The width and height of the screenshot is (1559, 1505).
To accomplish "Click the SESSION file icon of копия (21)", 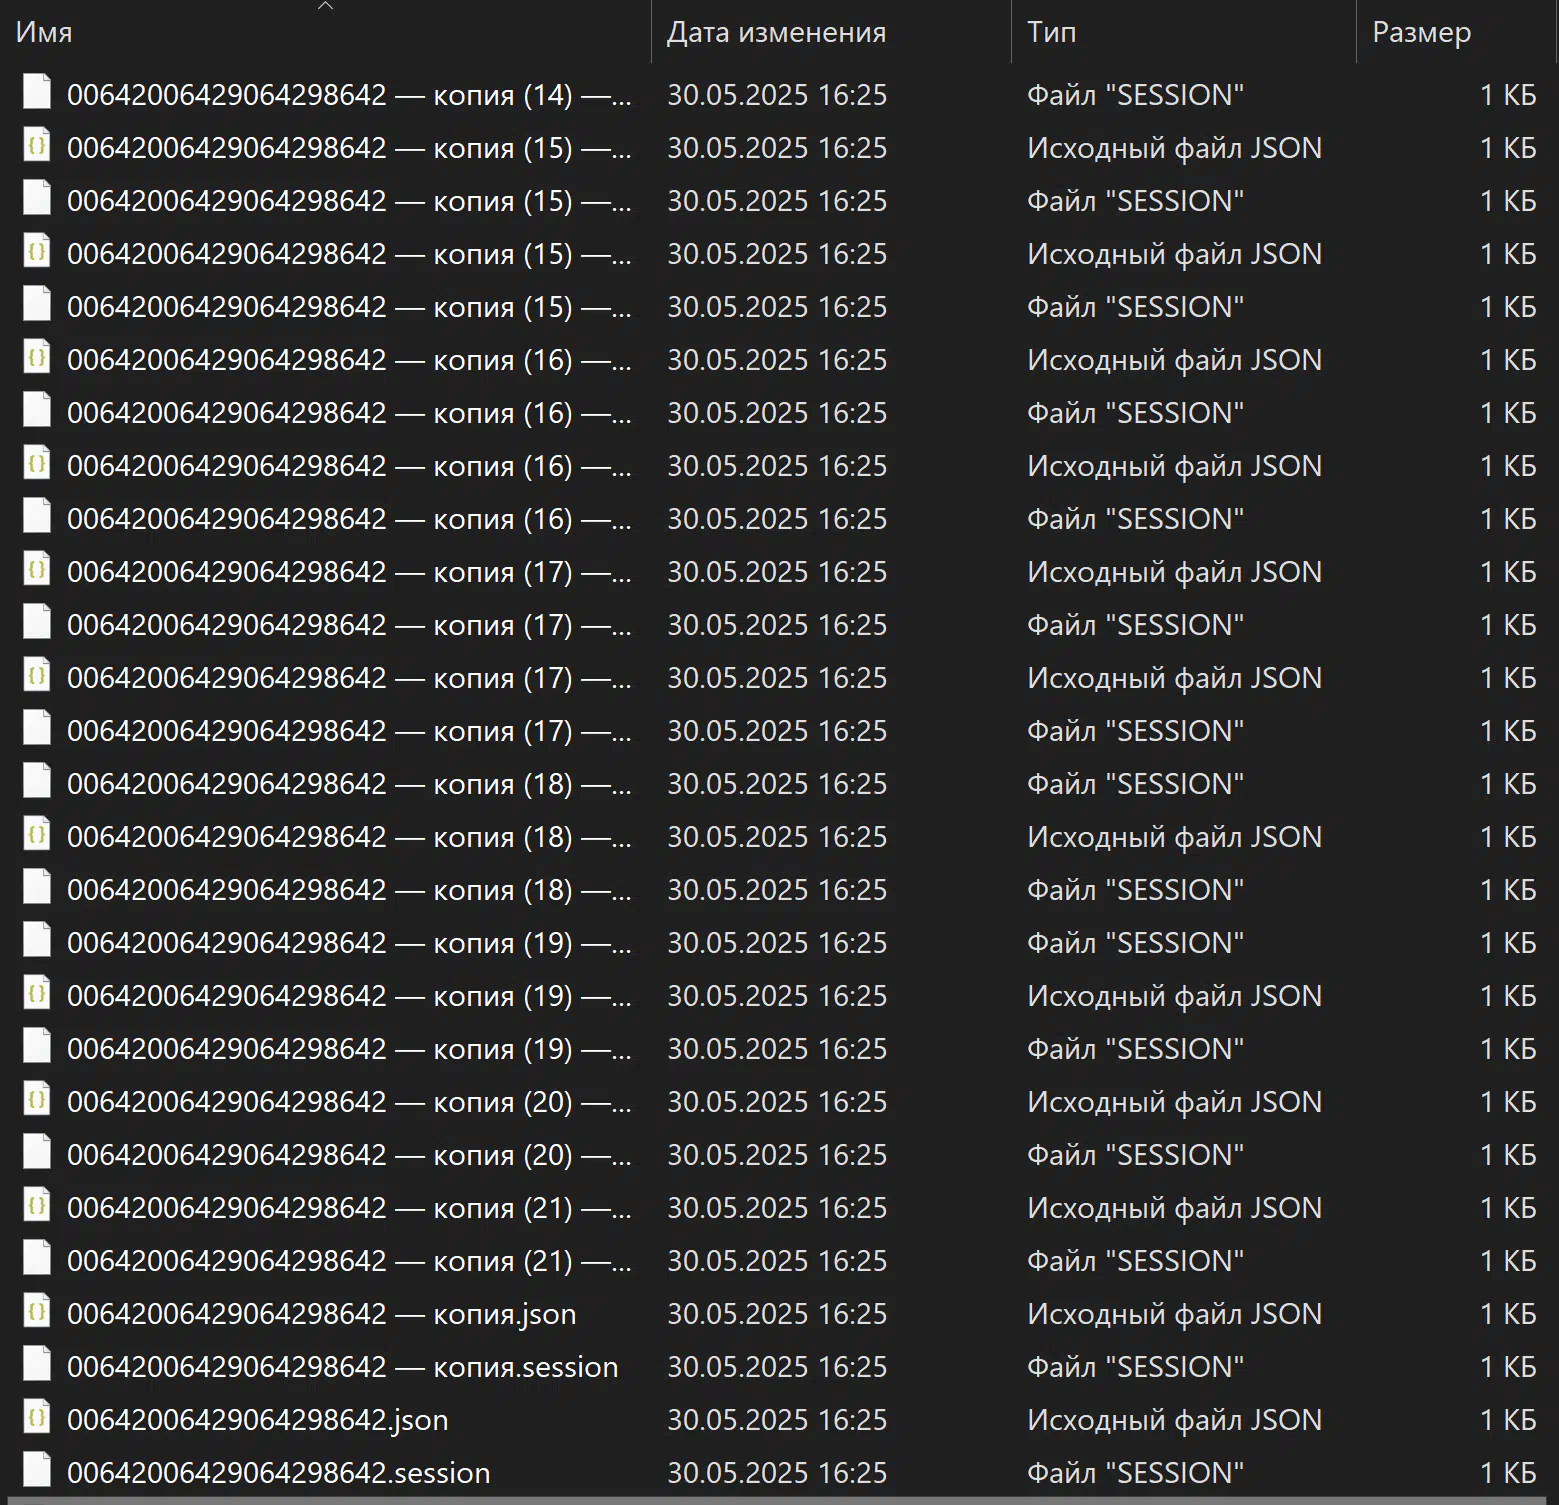I will click(37, 1259).
